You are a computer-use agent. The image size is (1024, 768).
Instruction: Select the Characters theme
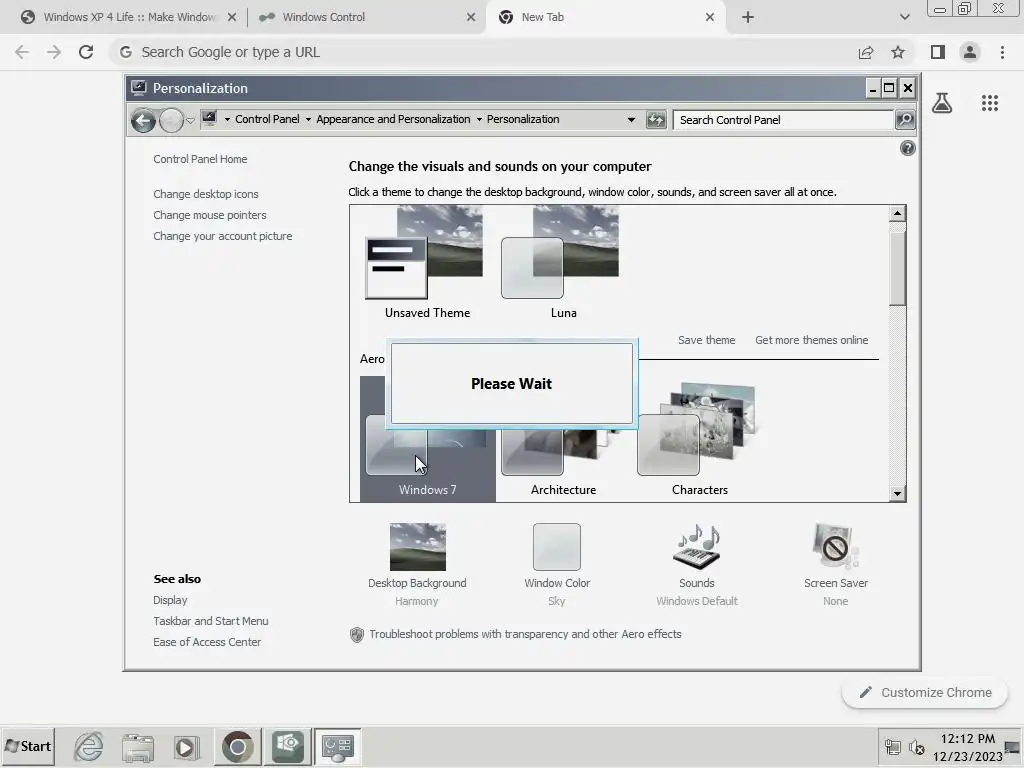pos(697,439)
